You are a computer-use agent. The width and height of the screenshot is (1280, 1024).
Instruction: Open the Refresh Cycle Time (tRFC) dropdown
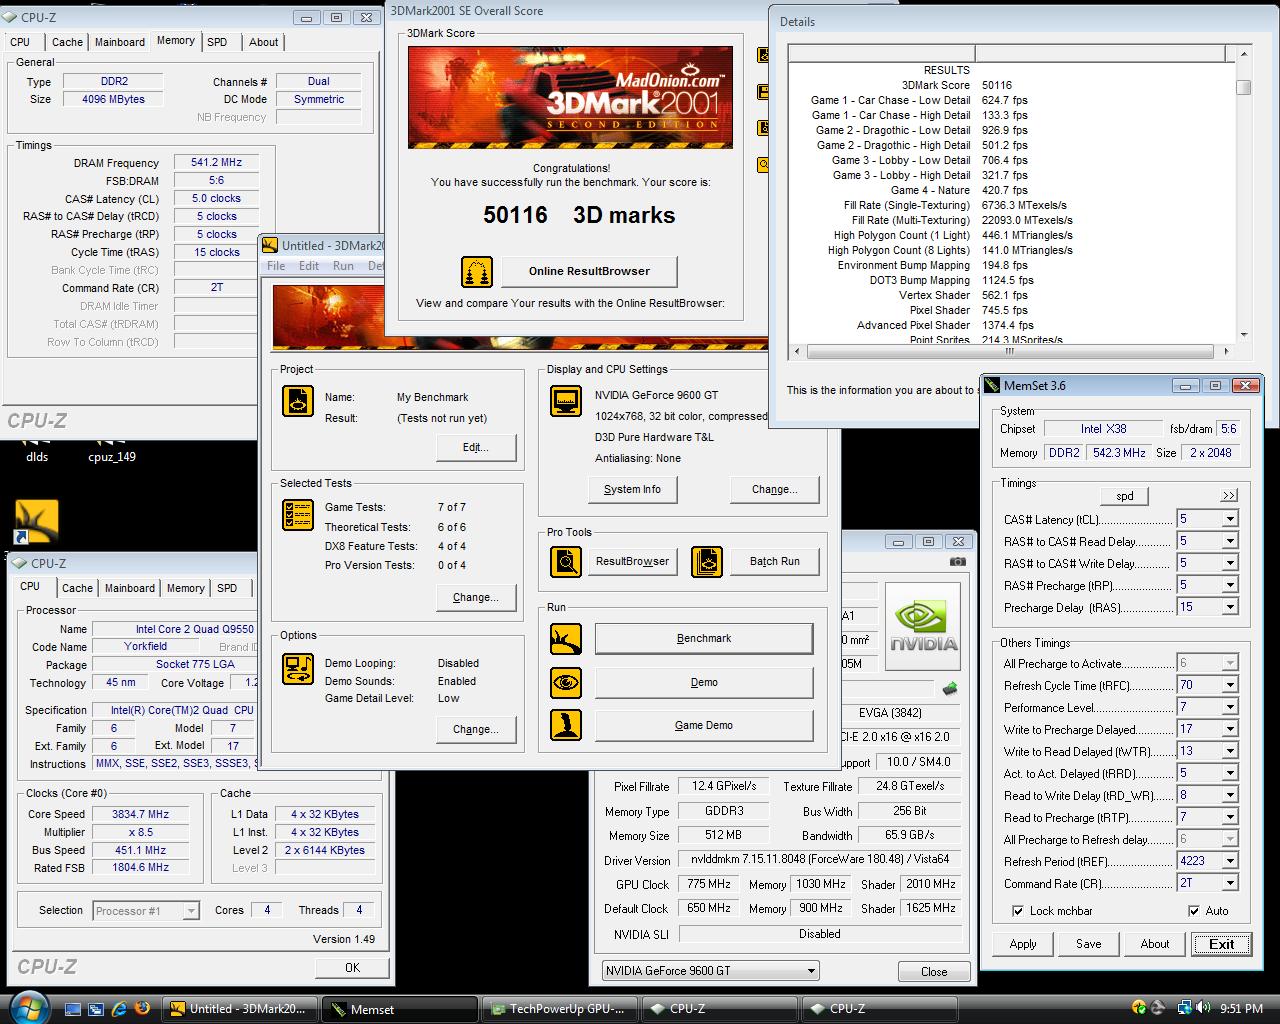click(1230, 685)
